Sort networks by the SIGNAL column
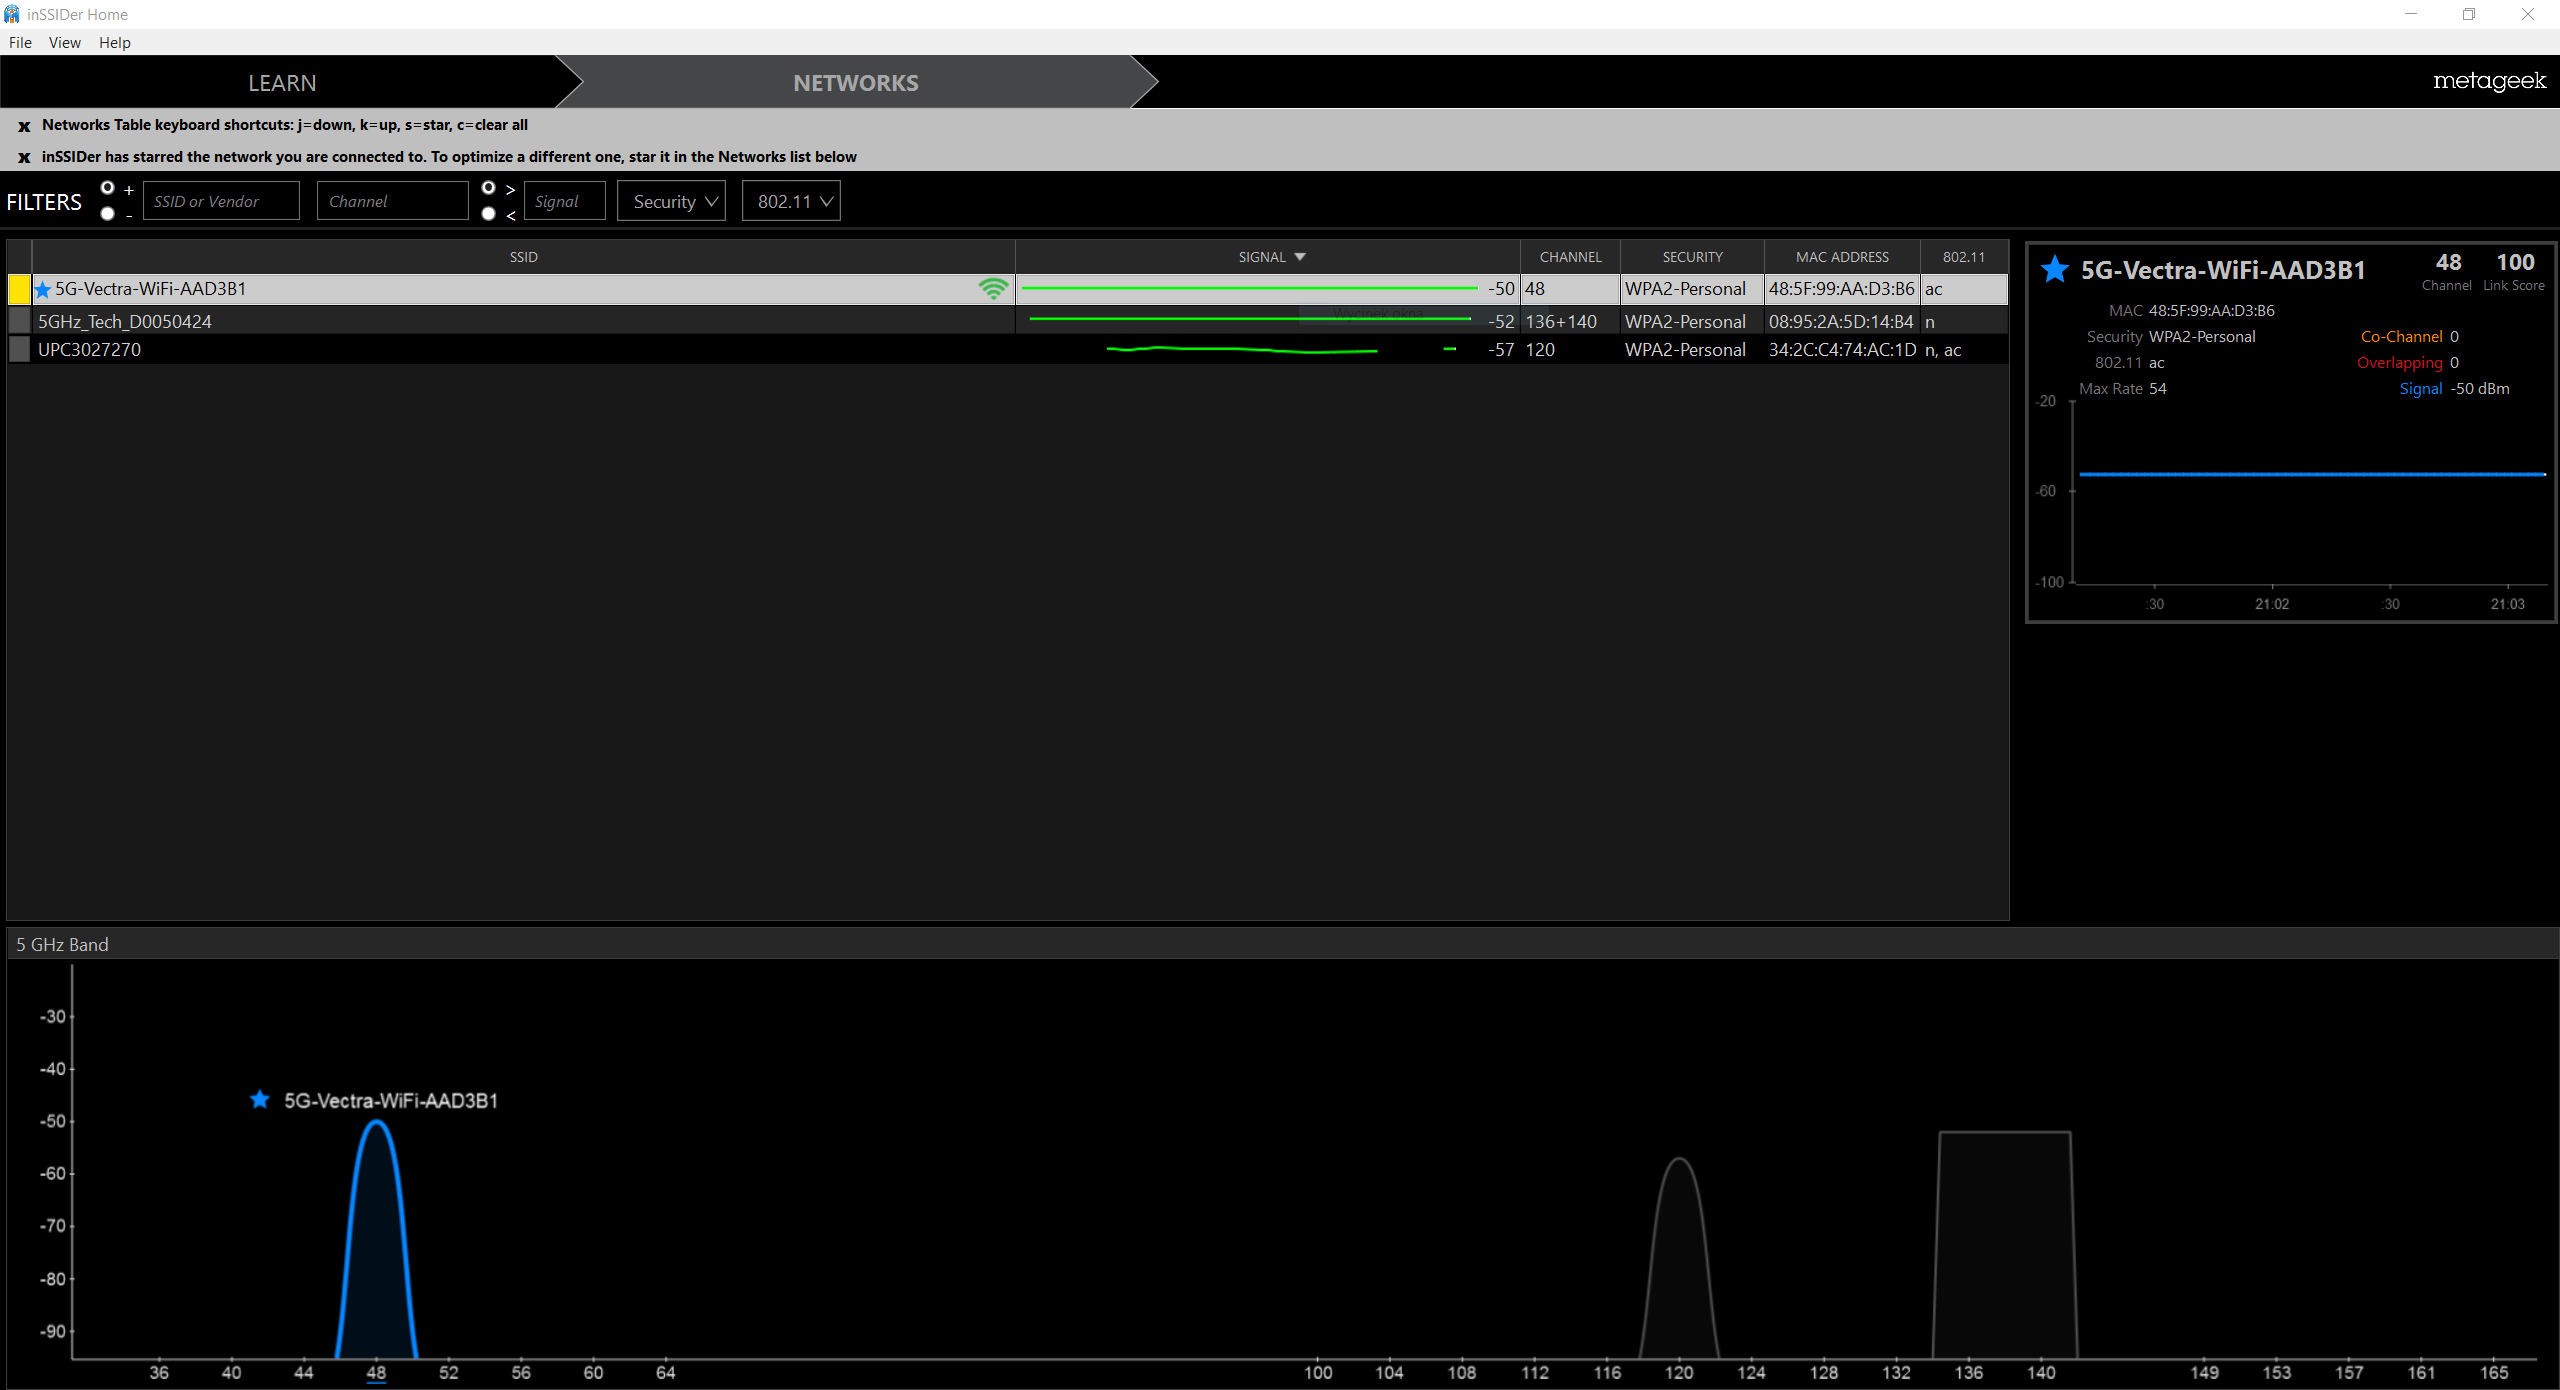 1268,257
